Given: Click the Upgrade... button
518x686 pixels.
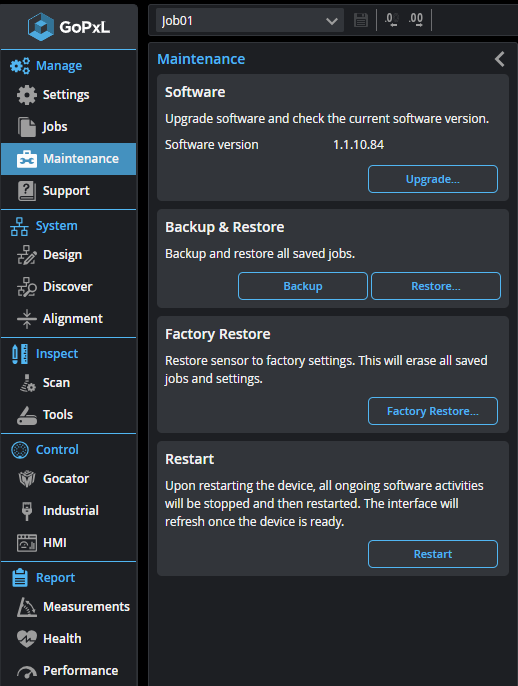Looking at the screenshot, I should coord(433,179).
